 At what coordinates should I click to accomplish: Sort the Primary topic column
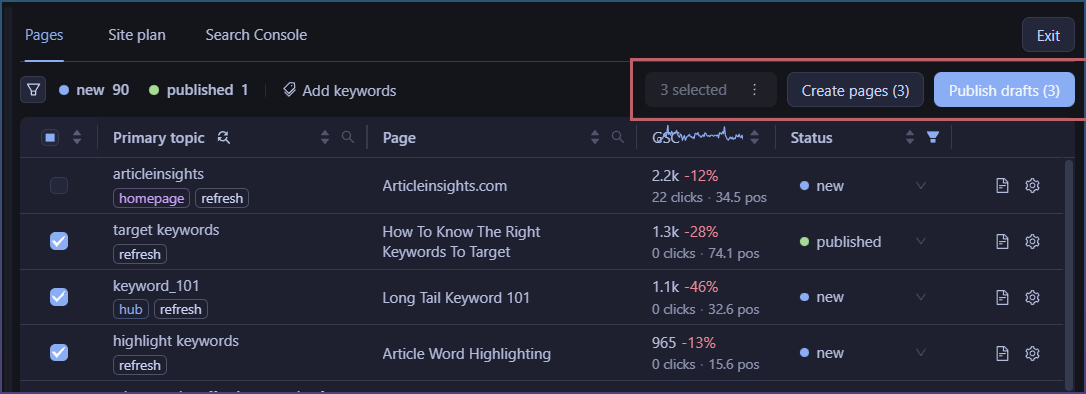click(325, 138)
